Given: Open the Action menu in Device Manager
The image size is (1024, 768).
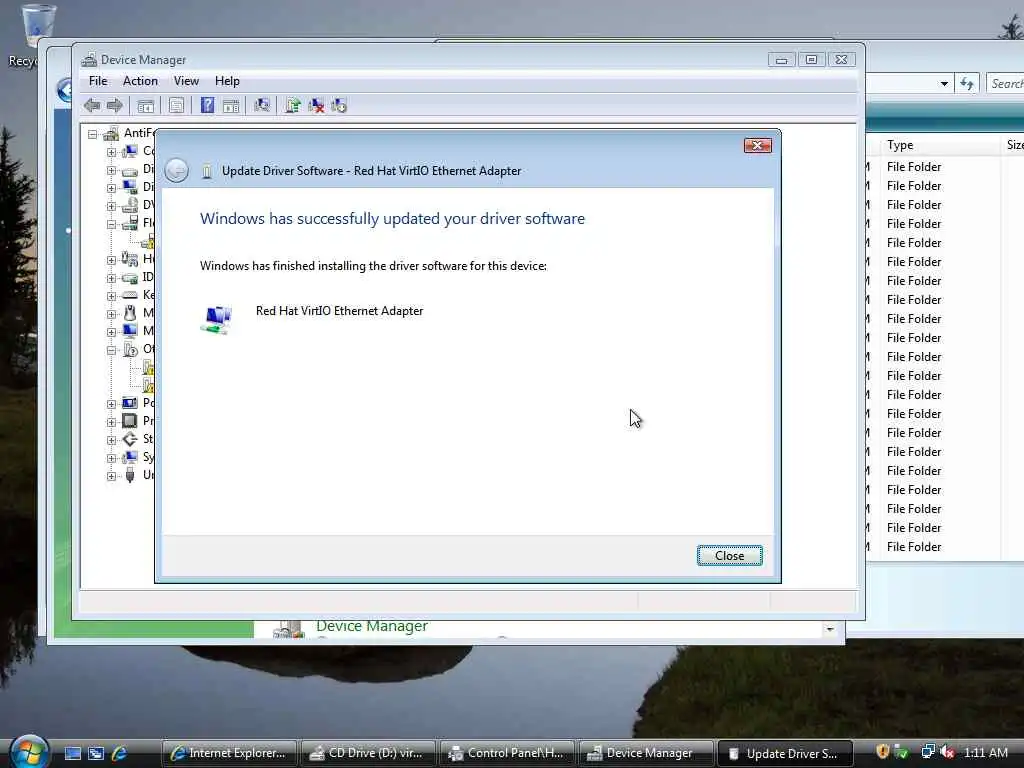Looking at the screenshot, I should 140,81.
